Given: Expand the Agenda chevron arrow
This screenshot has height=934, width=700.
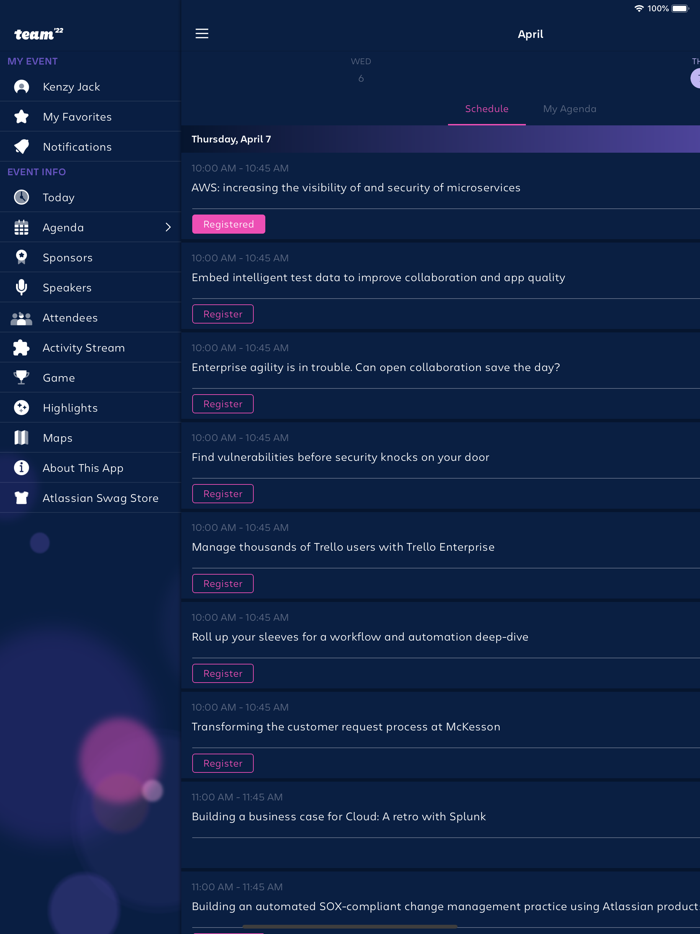Looking at the screenshot, I should [168, 228].
